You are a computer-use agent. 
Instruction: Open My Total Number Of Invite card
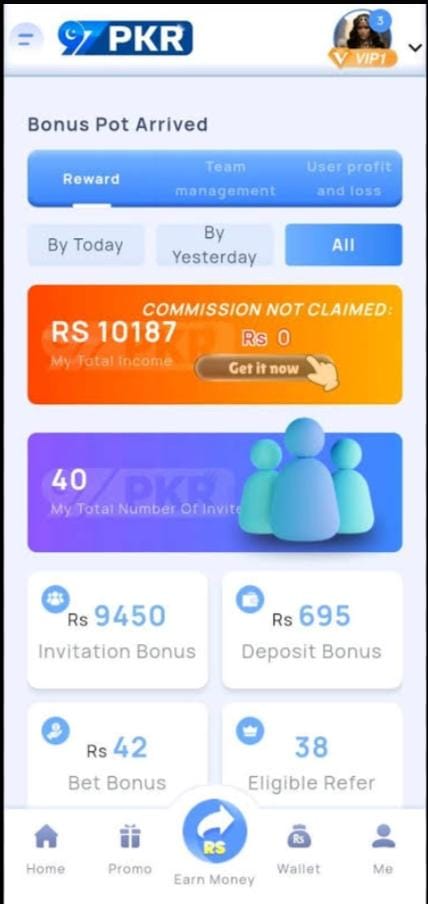215,492
